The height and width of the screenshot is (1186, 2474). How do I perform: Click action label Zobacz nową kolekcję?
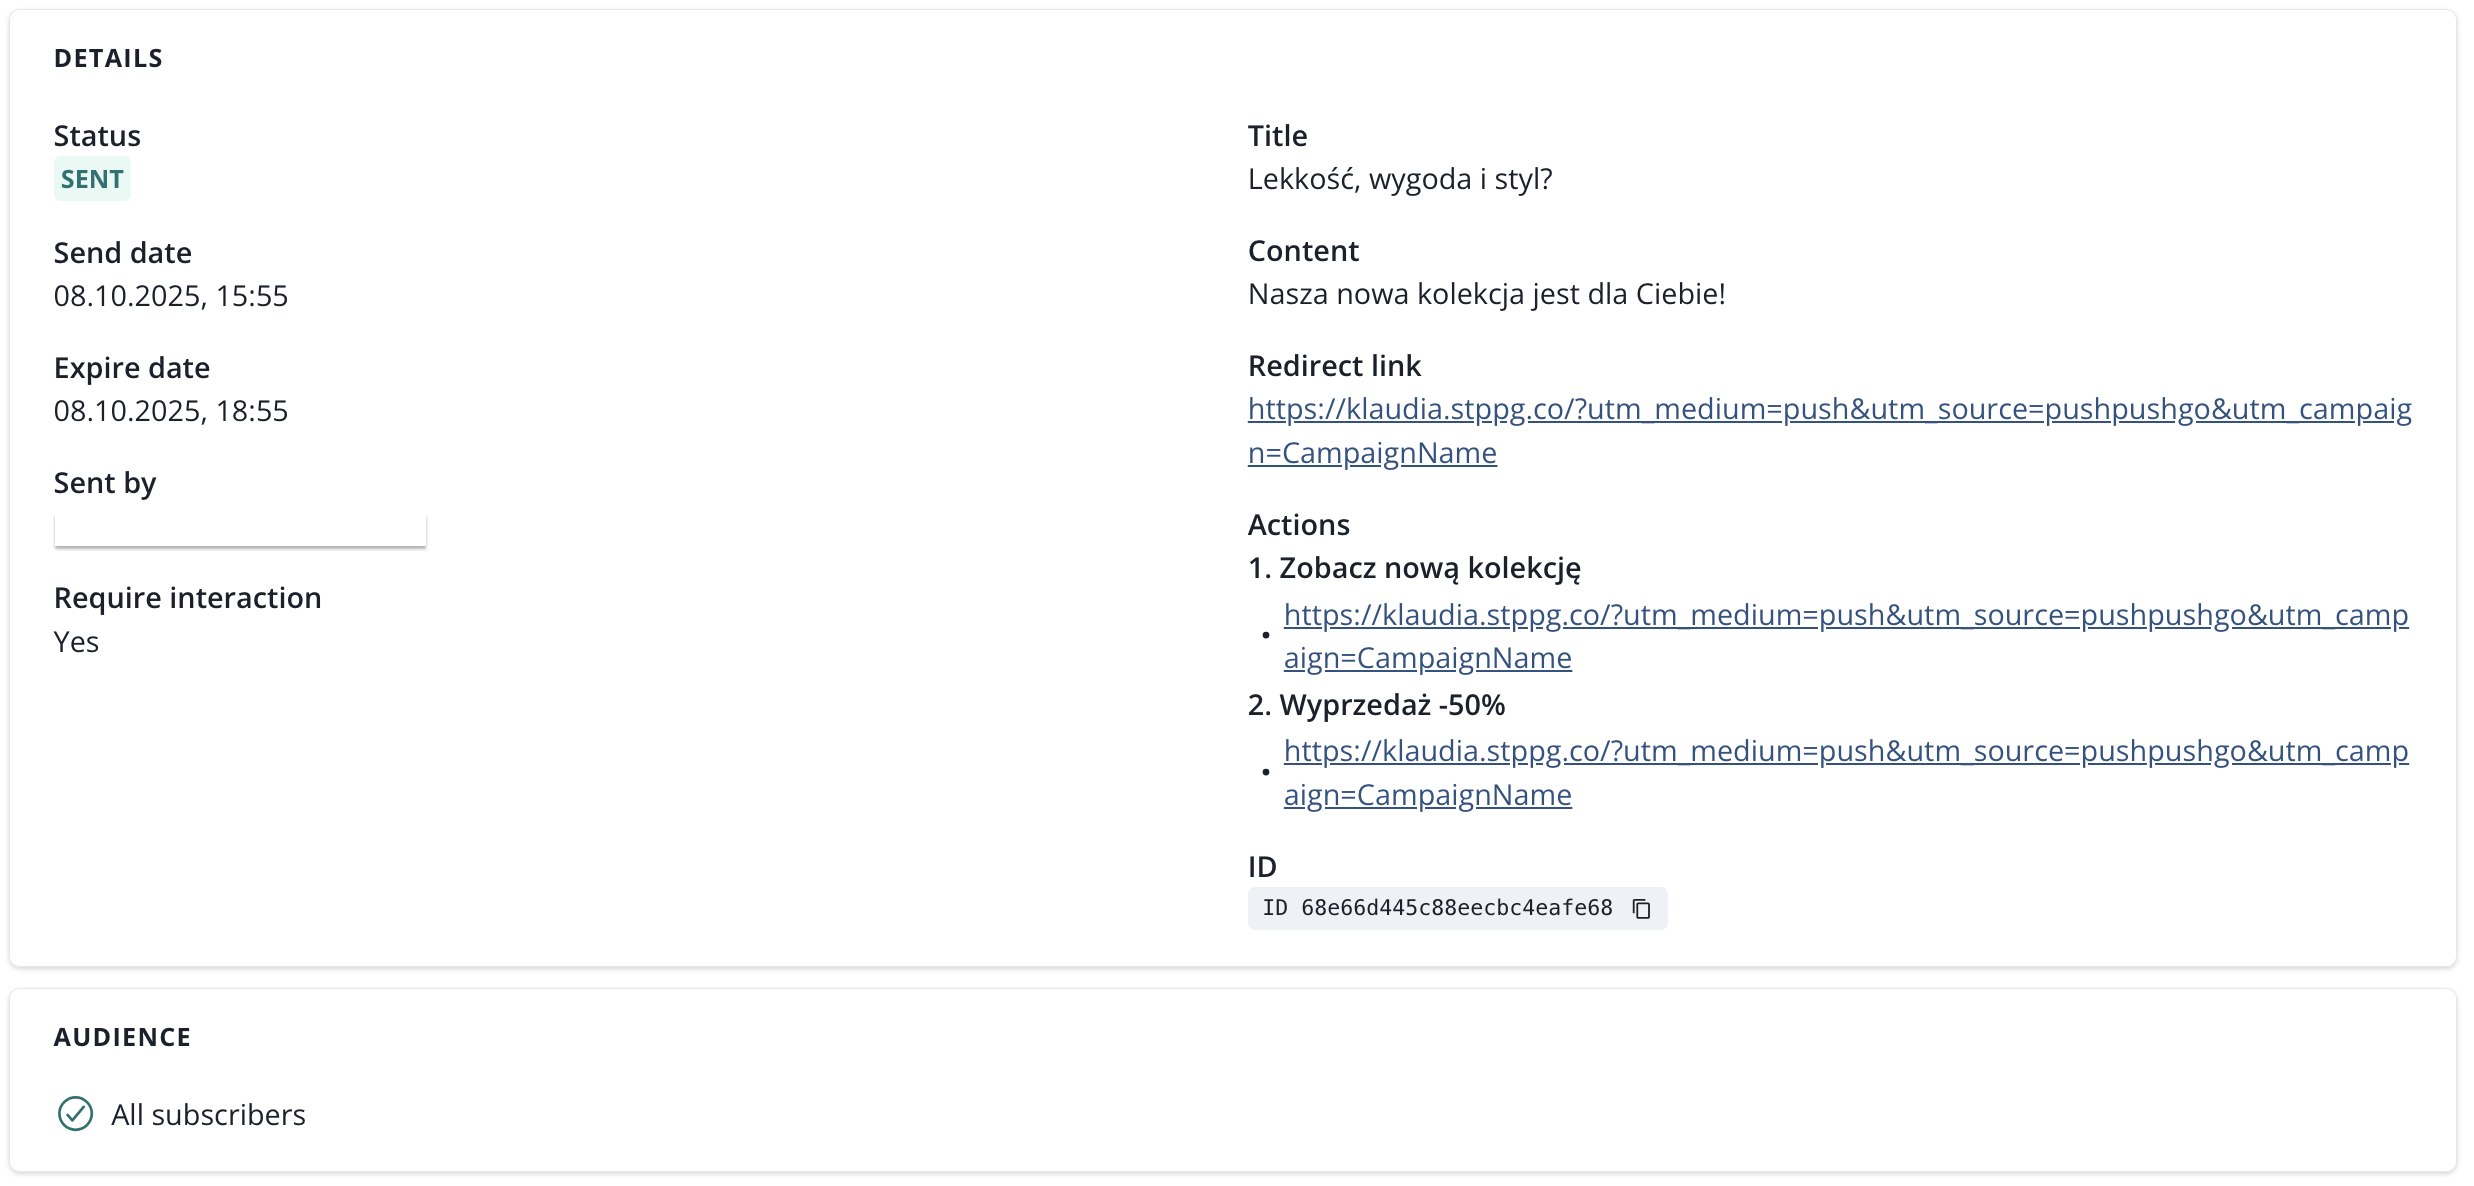1428,568
